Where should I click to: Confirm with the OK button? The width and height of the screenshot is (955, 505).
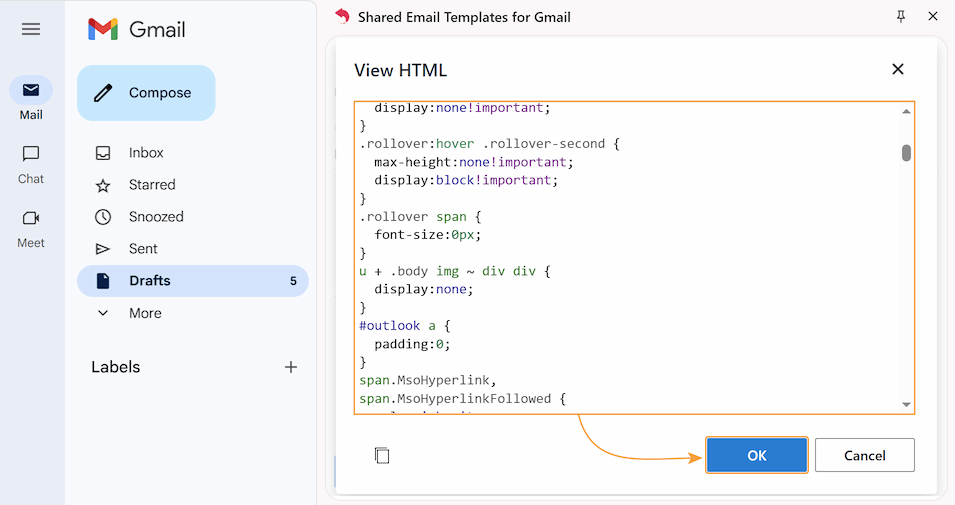757,455
